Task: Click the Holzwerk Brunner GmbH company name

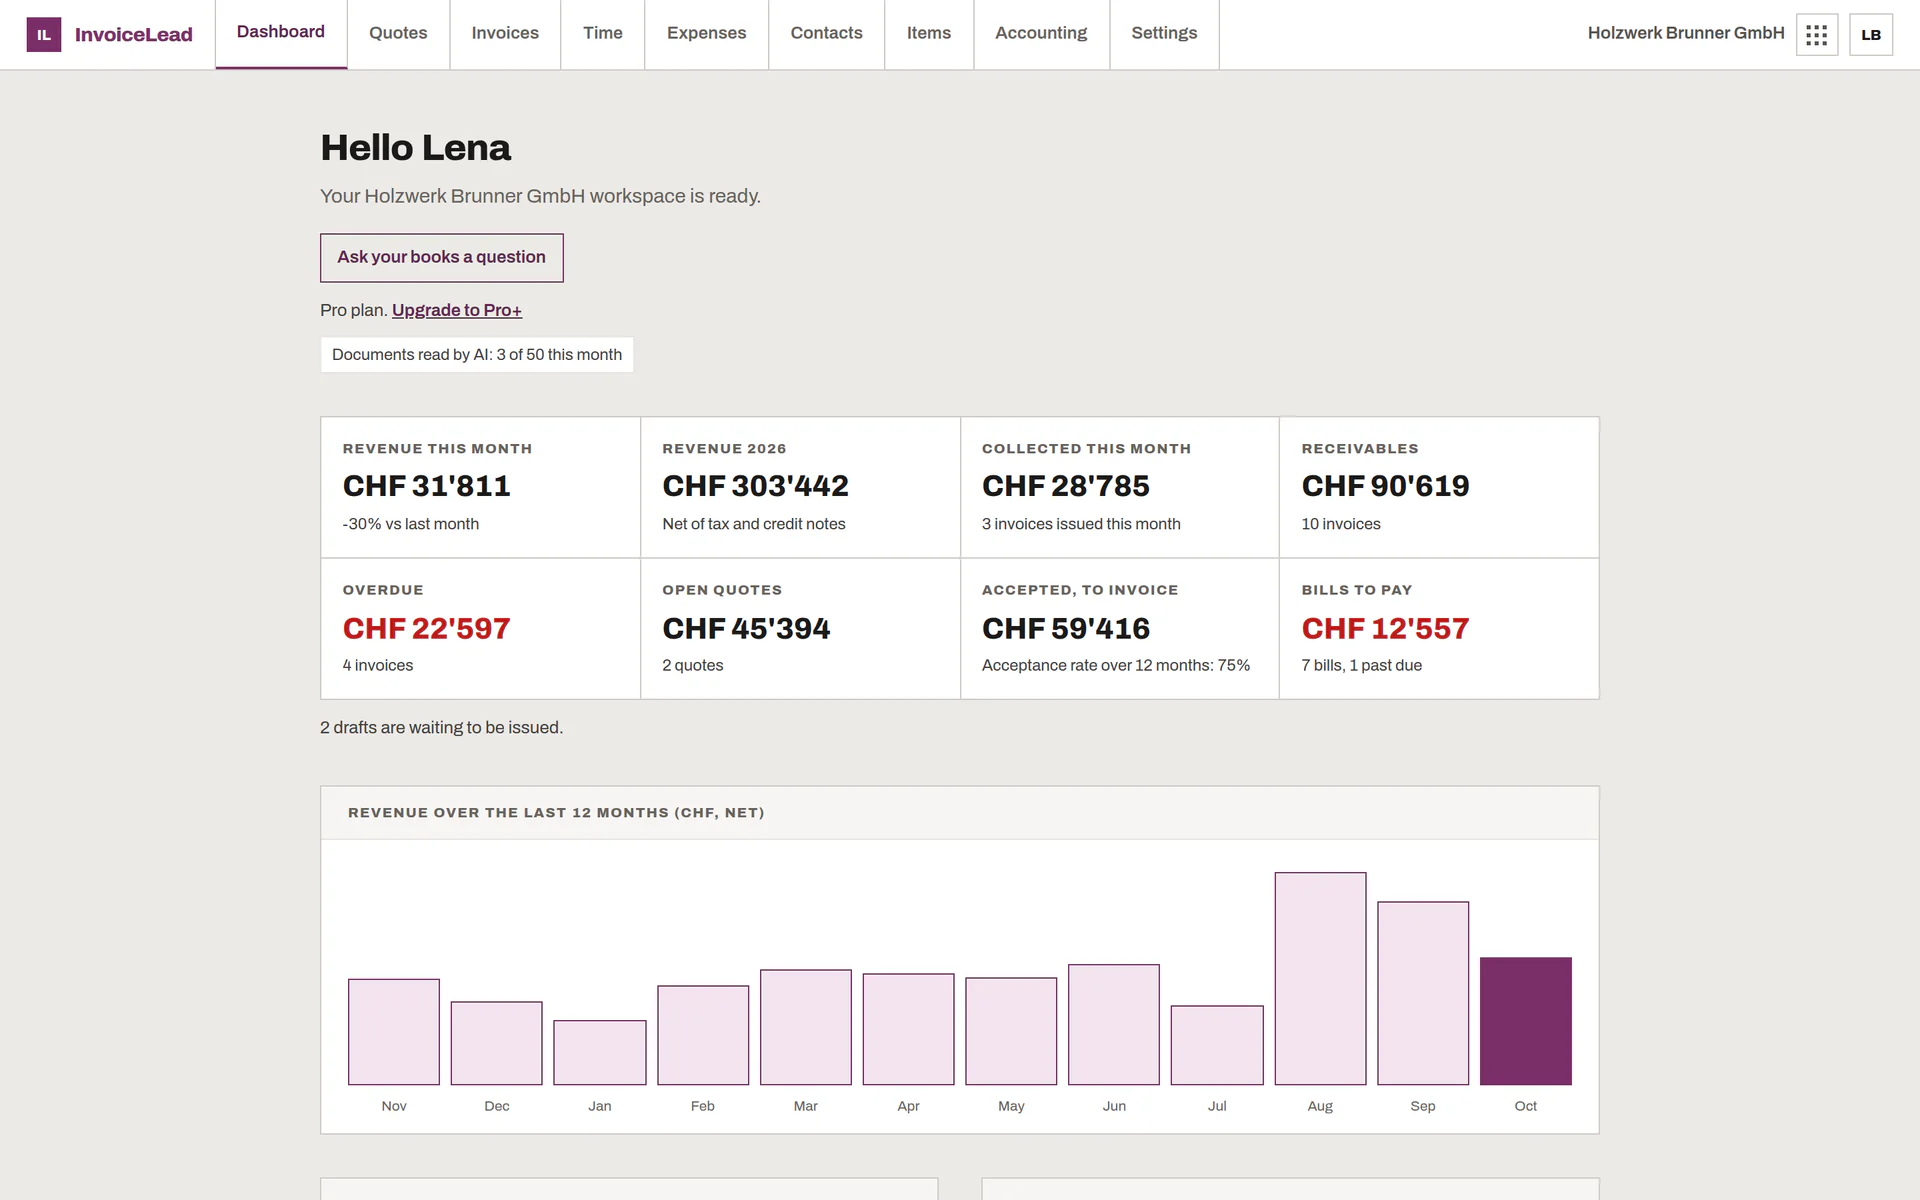Action: click(1686, 33)
